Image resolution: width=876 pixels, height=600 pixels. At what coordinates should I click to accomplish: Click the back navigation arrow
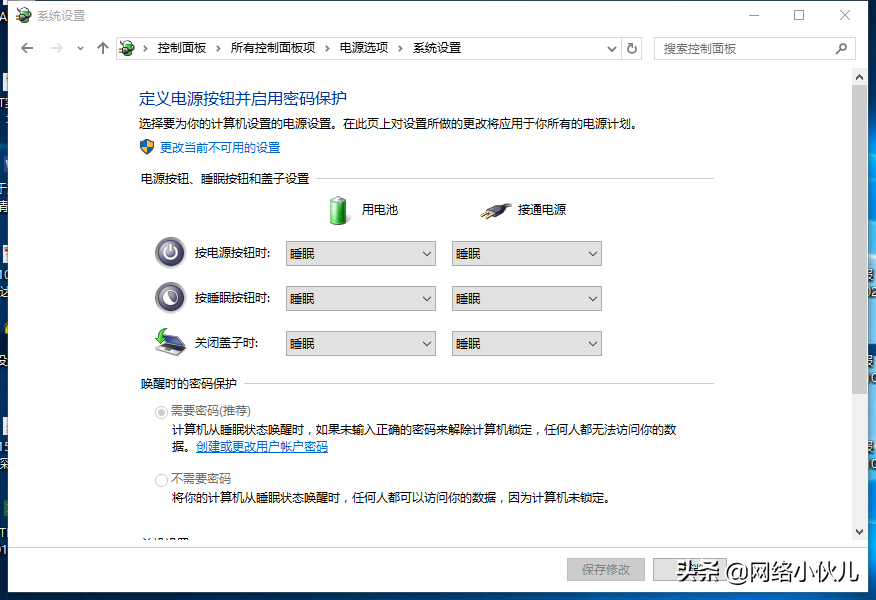(x=27, y=47)
